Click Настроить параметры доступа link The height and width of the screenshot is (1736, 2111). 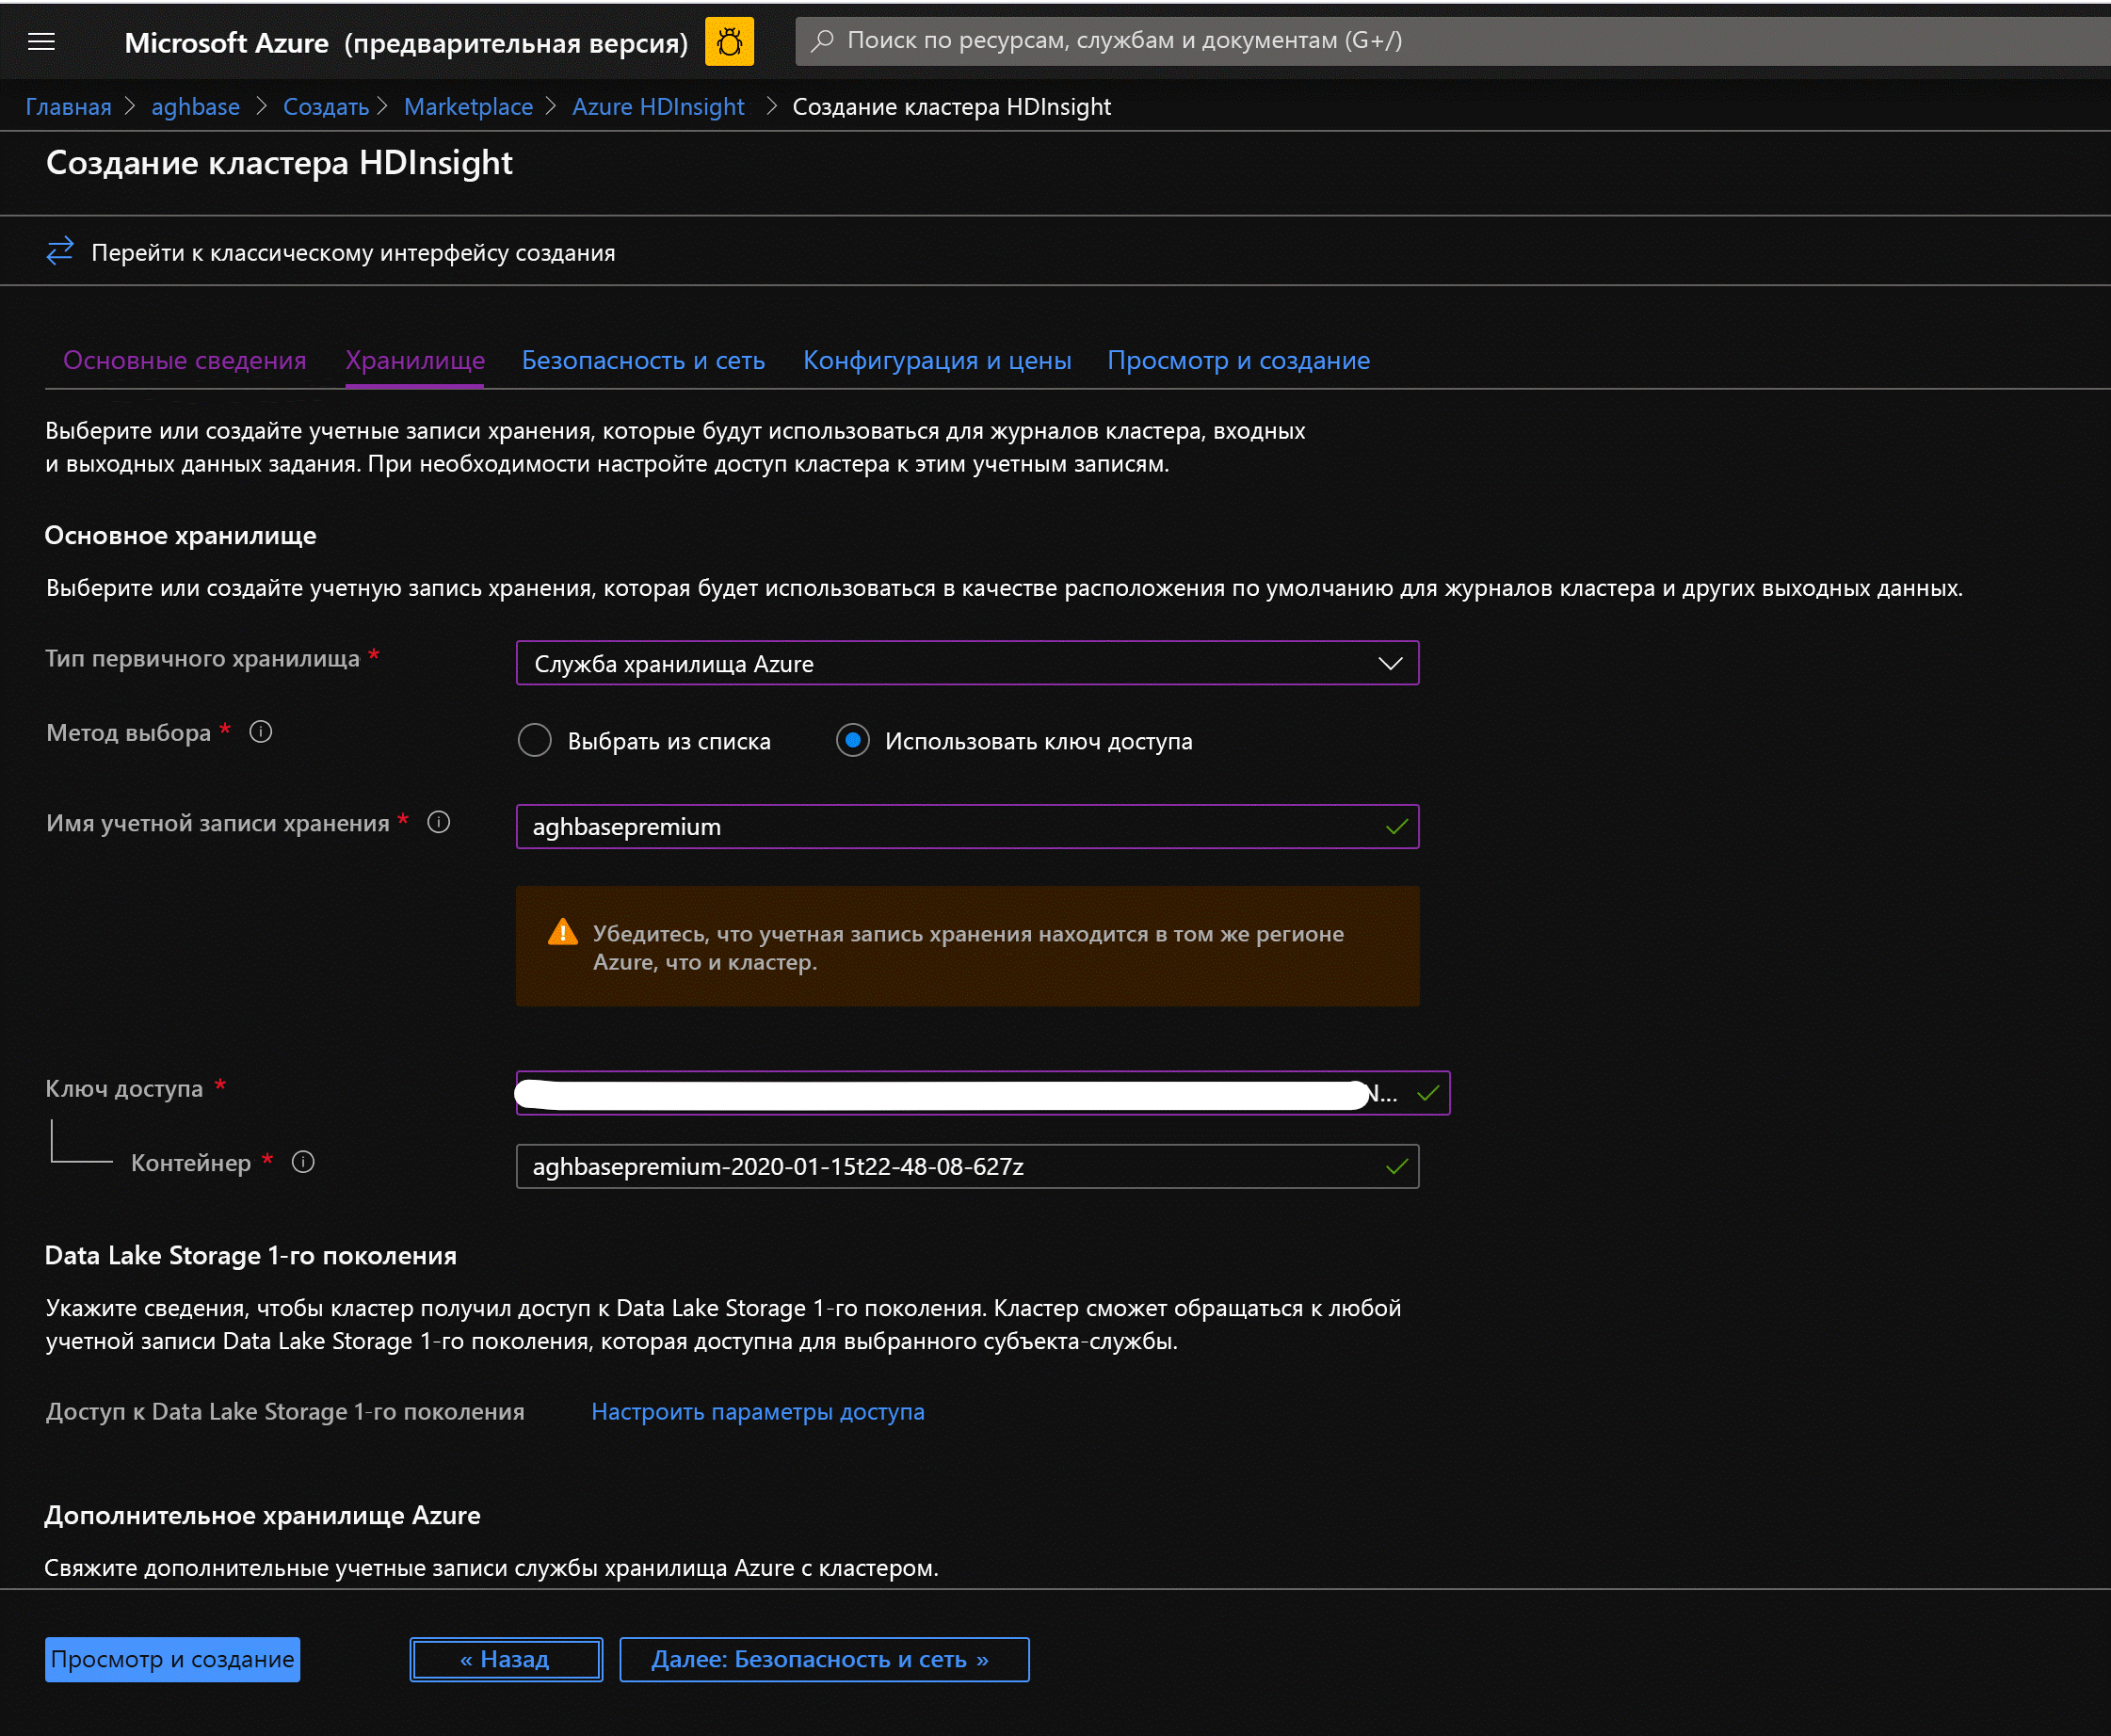click(758, 1411)
